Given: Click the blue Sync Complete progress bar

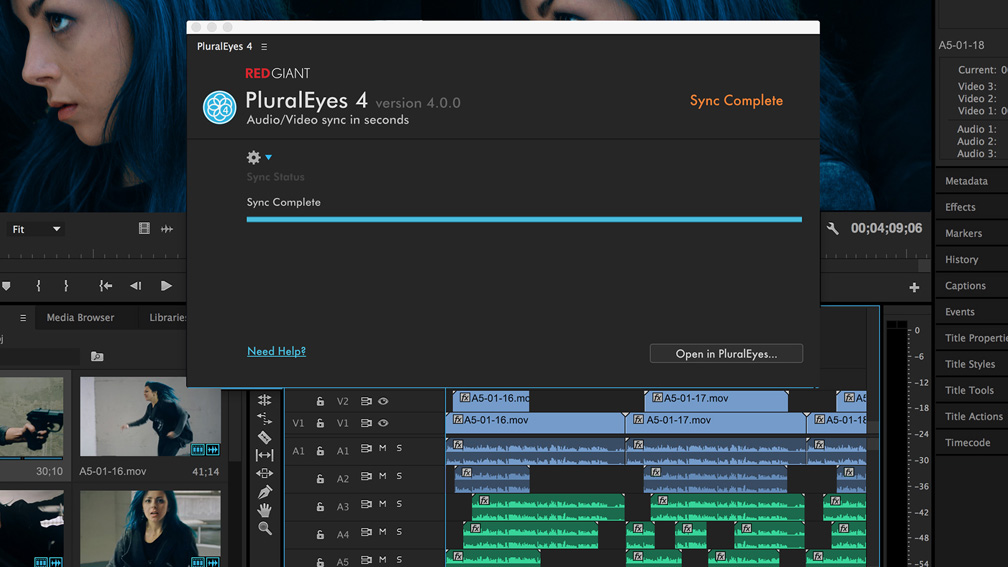Looking at the screenshot, I should pos(524,219).
